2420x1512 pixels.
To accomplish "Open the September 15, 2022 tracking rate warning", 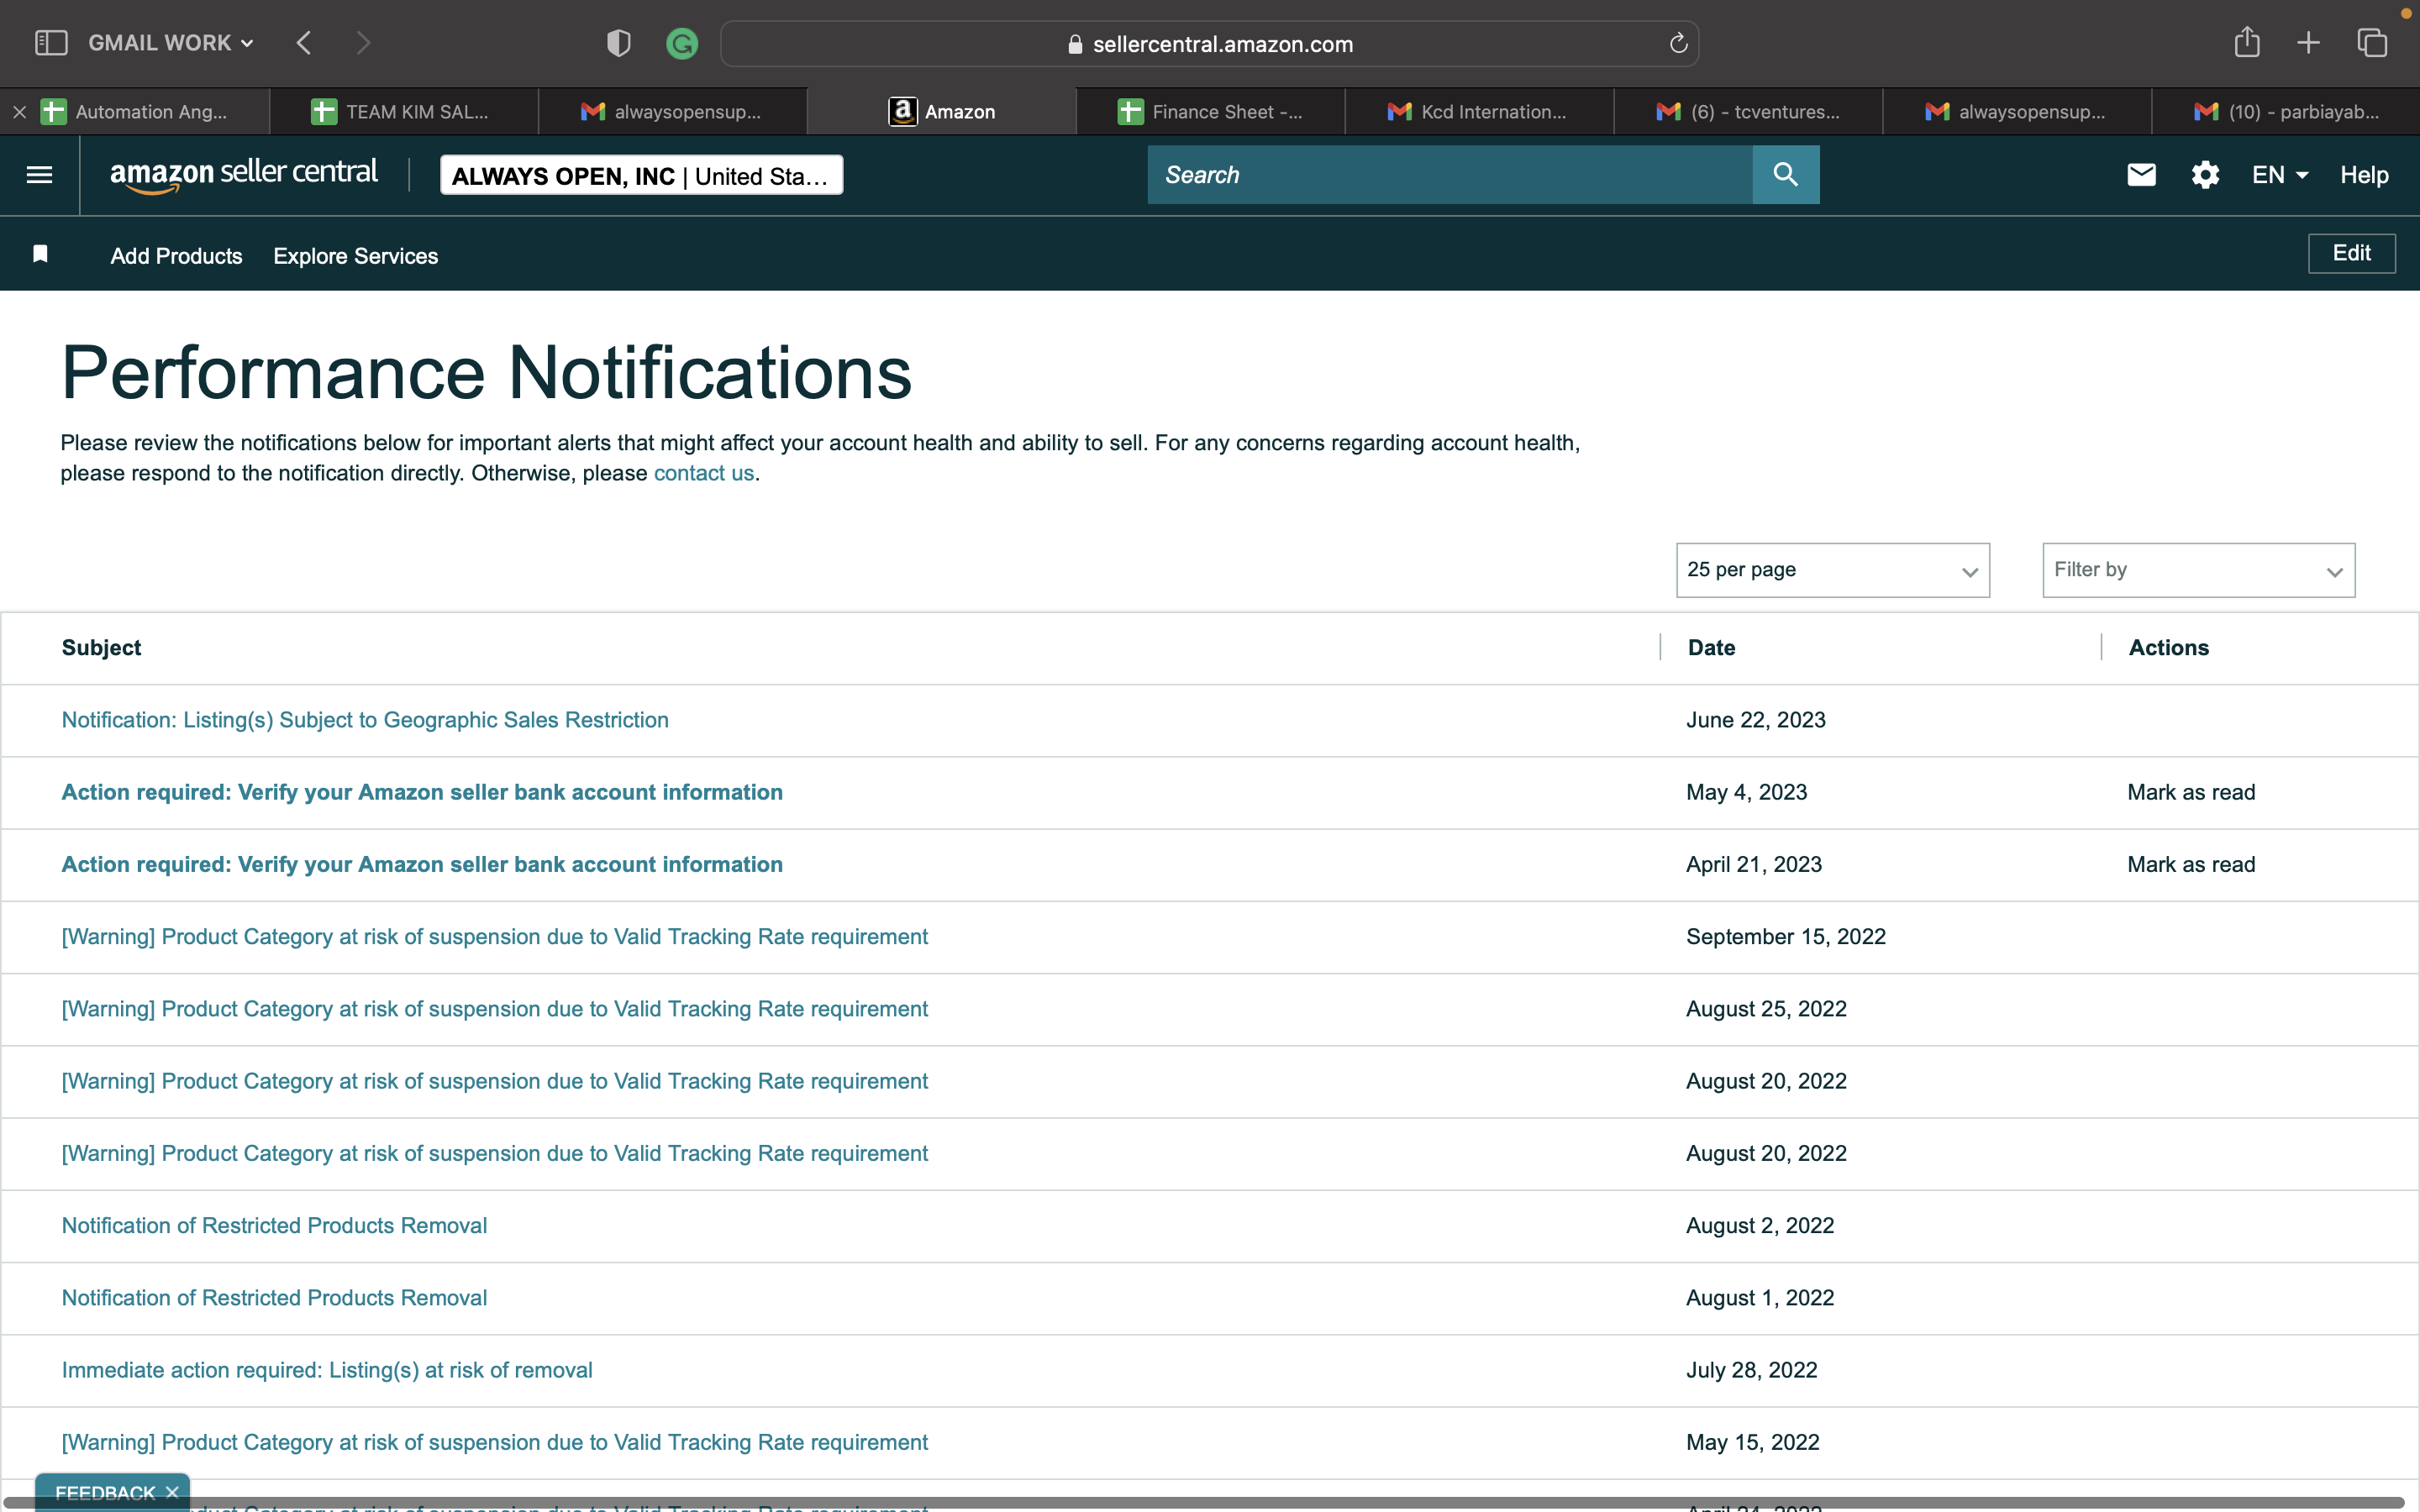I will click(x=495, y=937).
